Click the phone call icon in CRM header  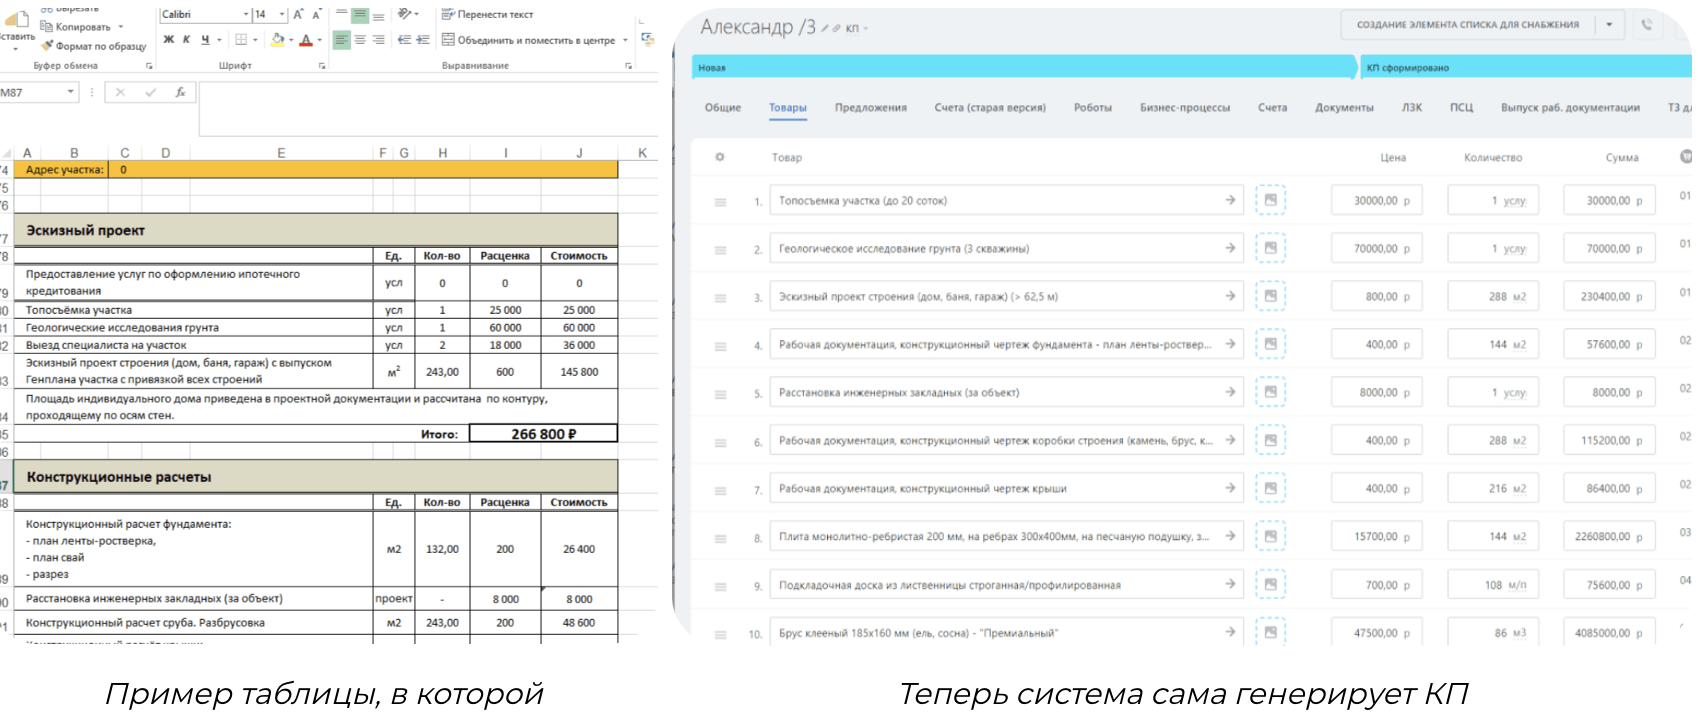(1646, 25)
